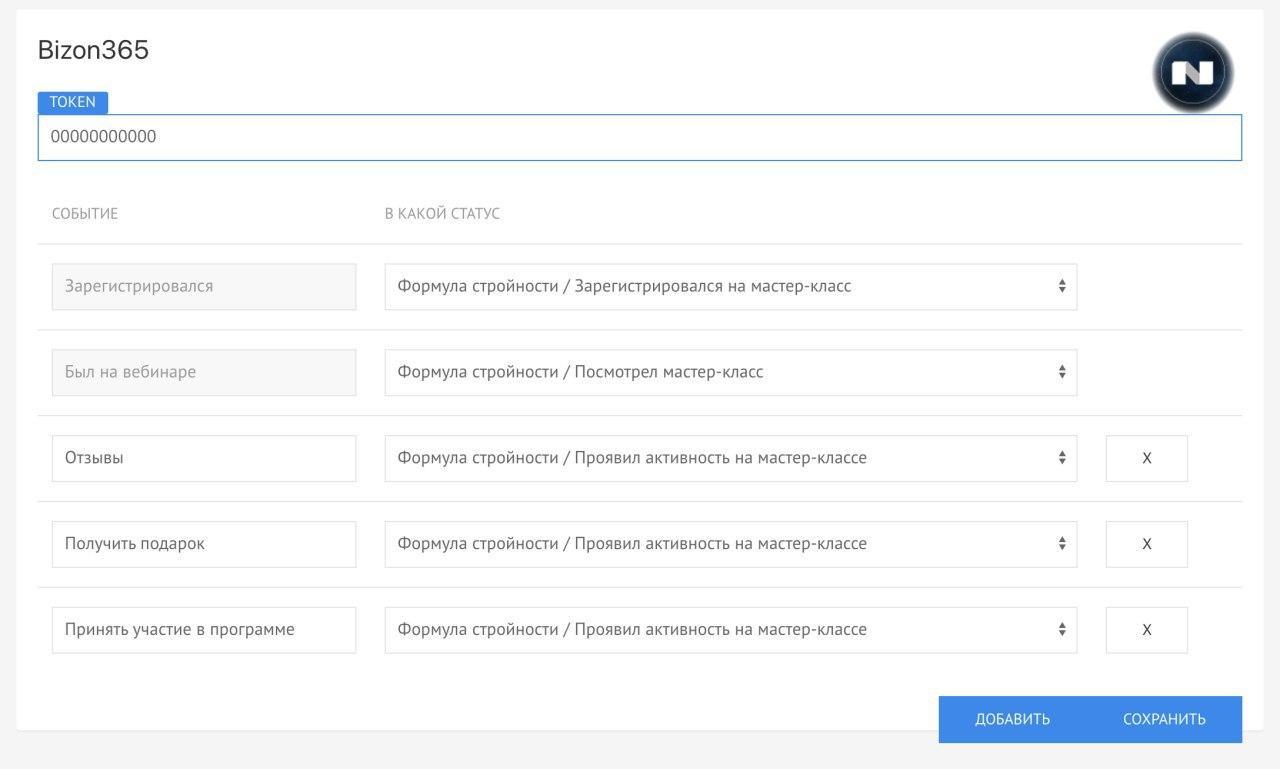
Task: Open status dropdown for Получить подарок row
Action: (x=731, y=544)
